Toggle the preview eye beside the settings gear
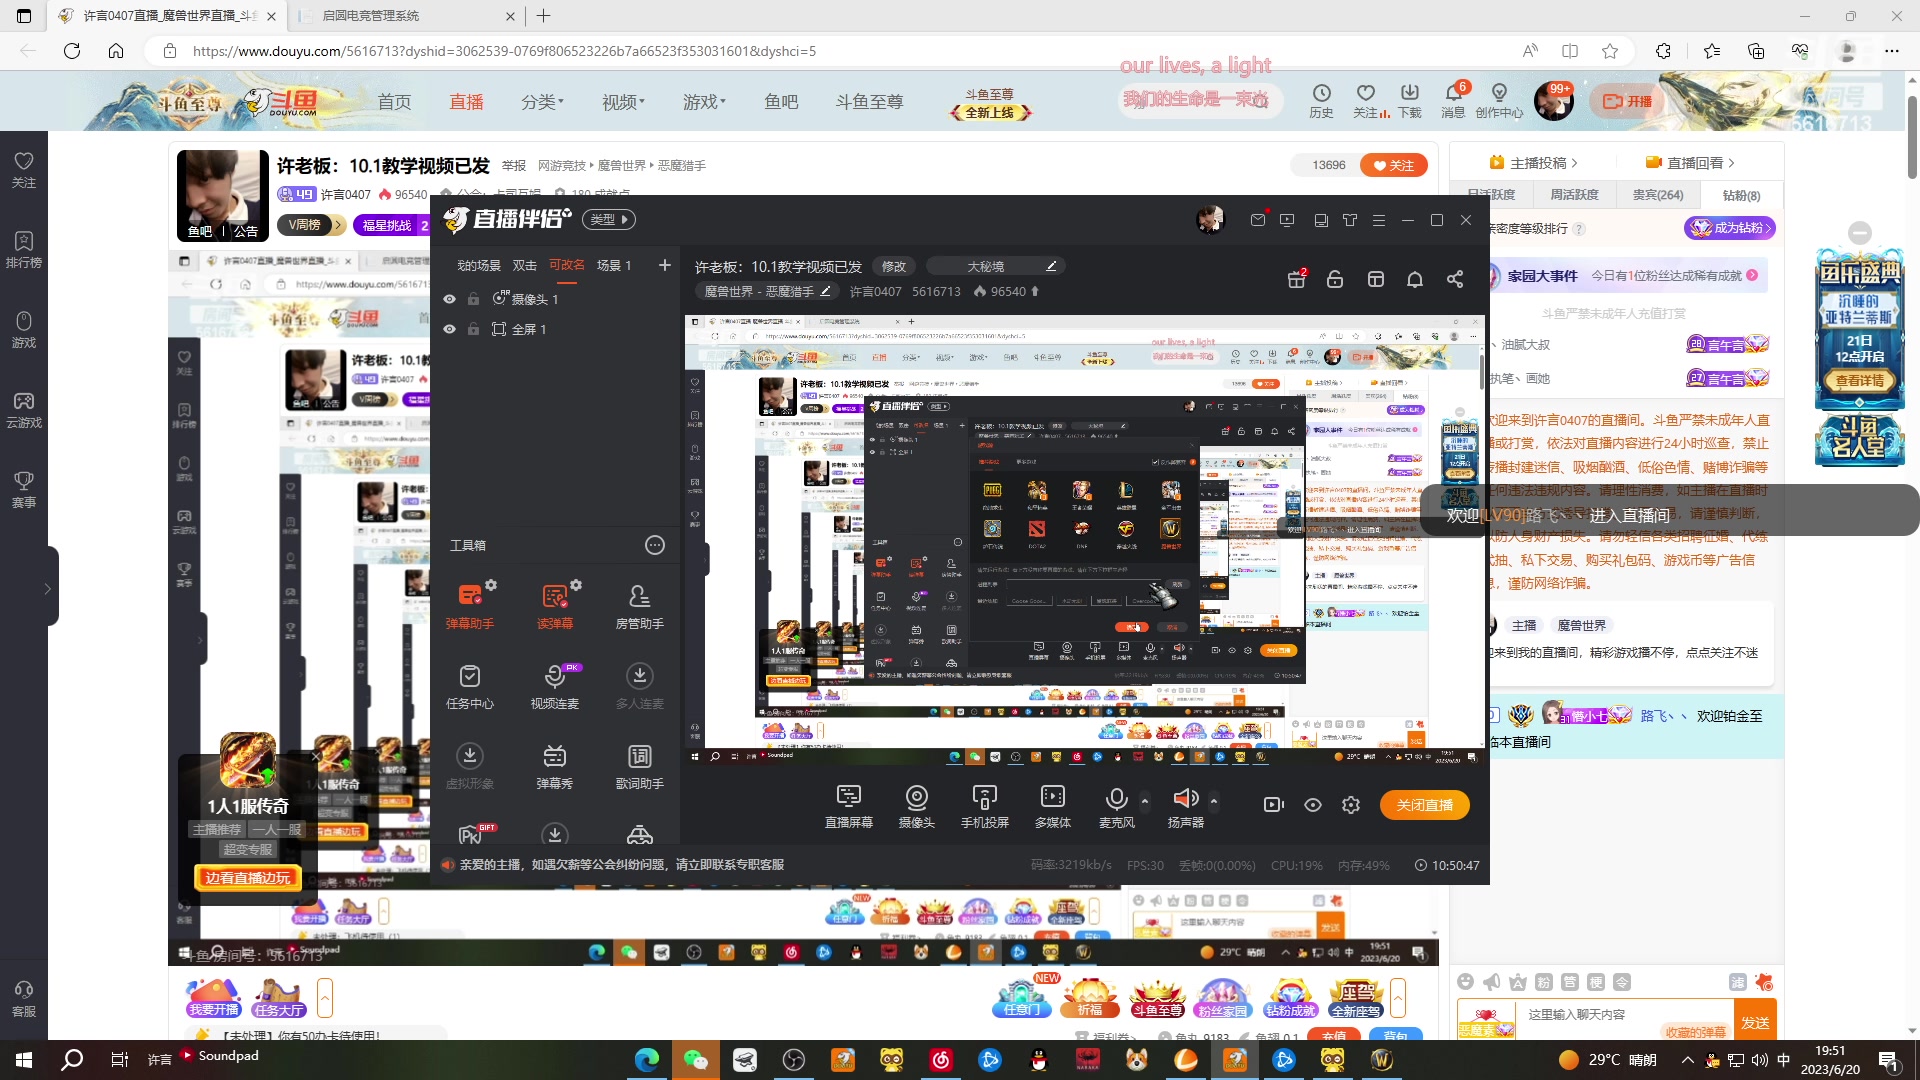Viewport: 1920px width, 1080px height. [1313, 805]
